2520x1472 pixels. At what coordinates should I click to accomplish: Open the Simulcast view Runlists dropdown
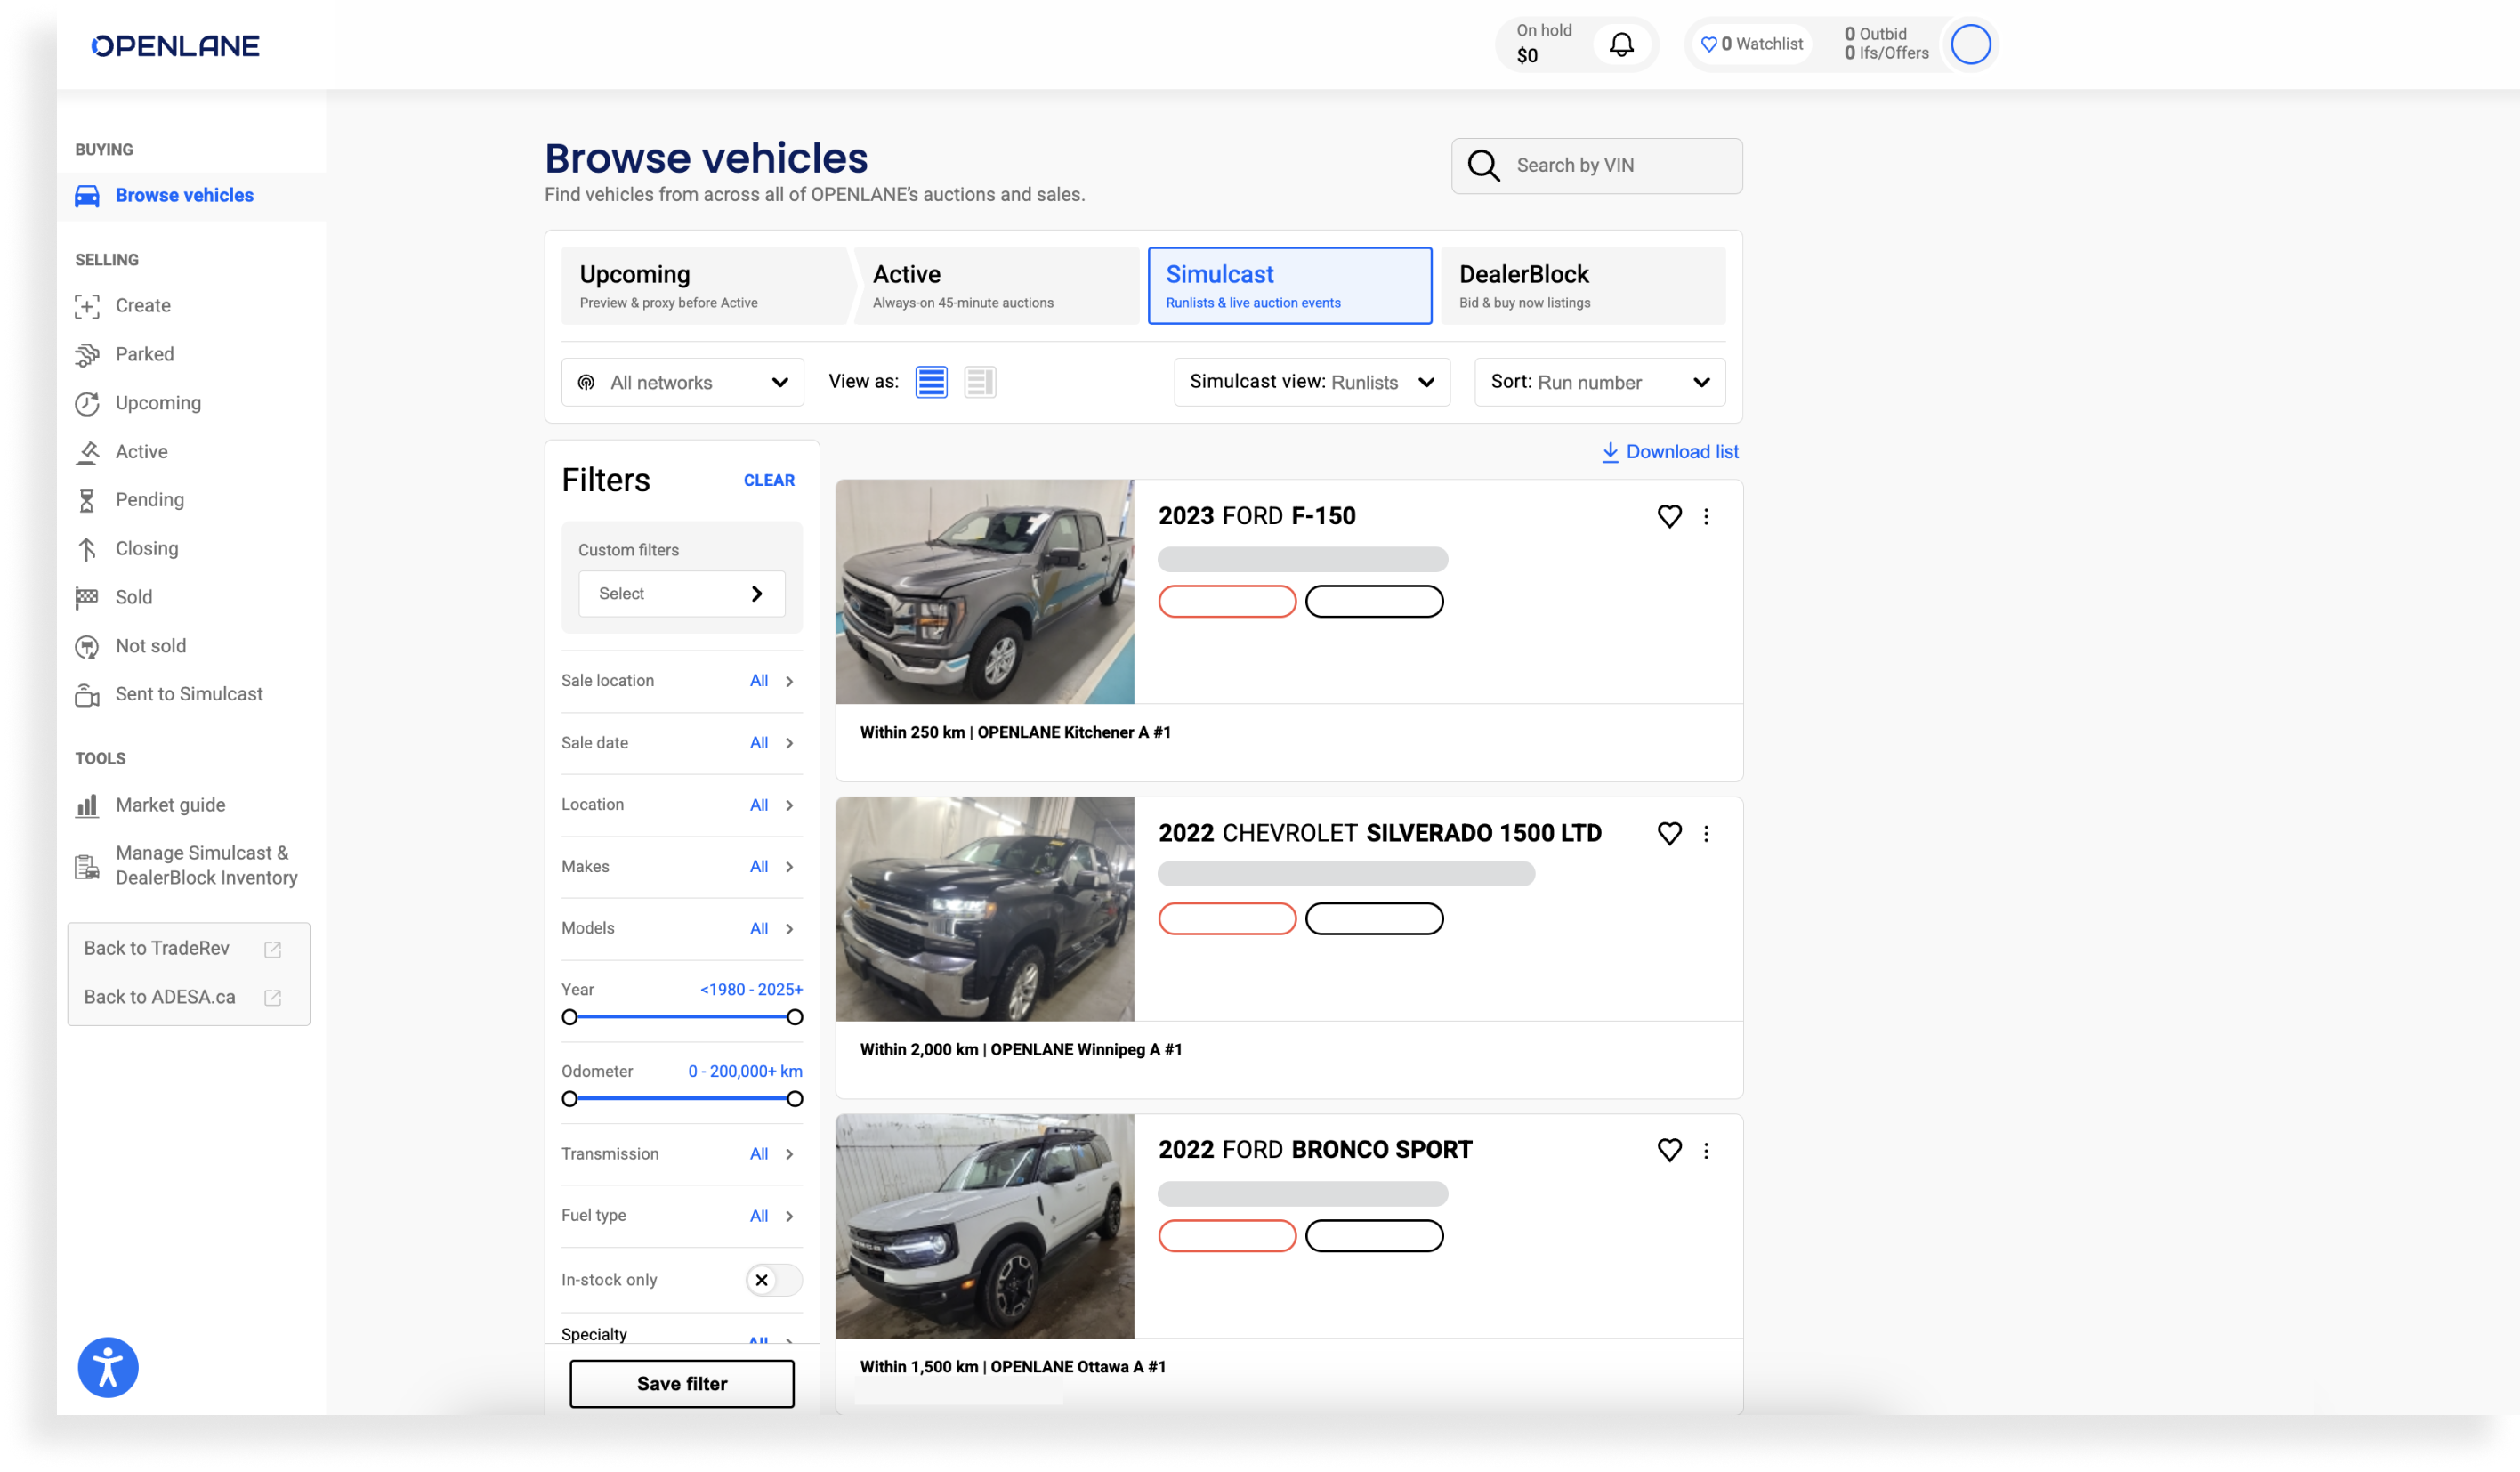(1312, 382)
